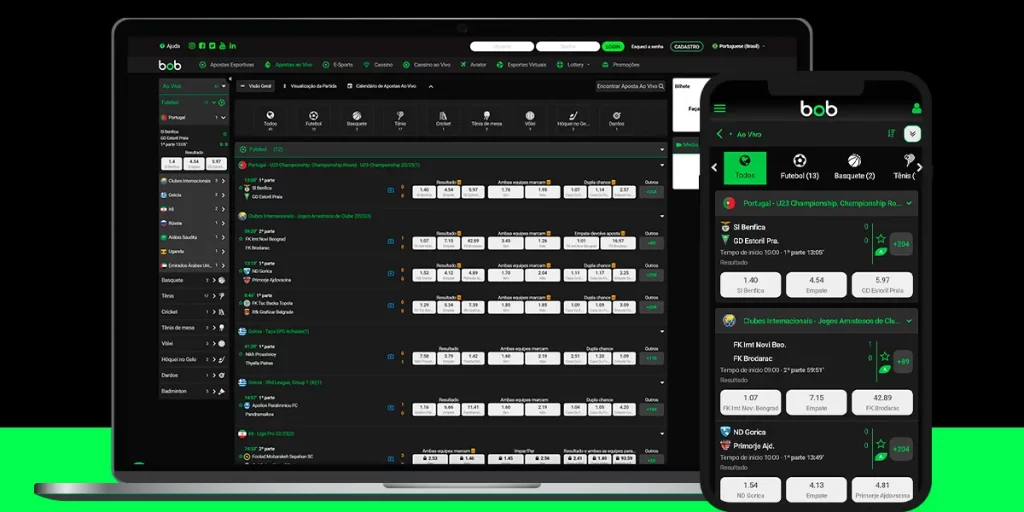Click the bob logo on the laptop
The height and width of the screenshot is (512, 1024).
tap(170, 65)
